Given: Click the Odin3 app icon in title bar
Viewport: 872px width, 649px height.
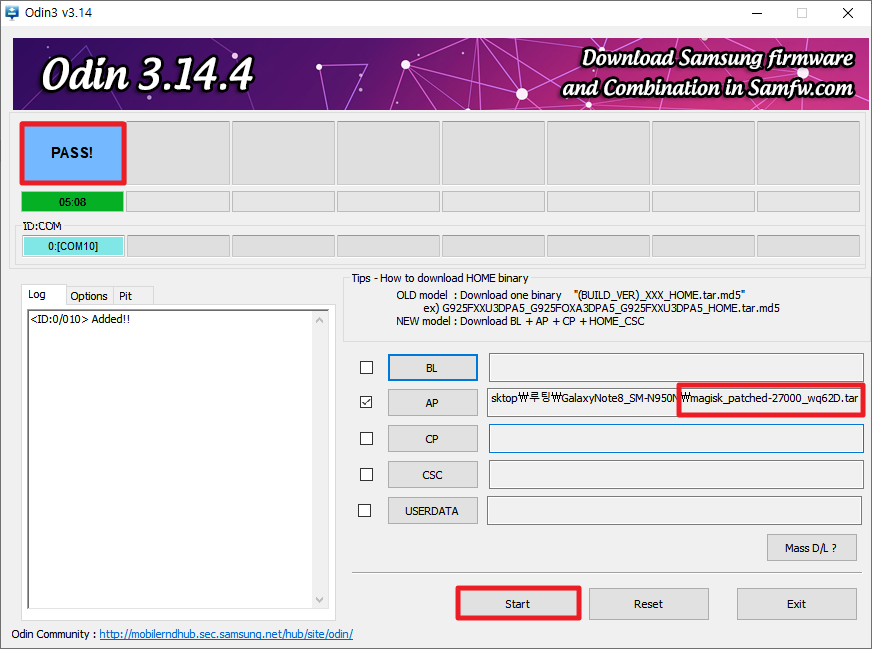Looking at the screenshot, I should pyautogui.click(x=12, y=12).
